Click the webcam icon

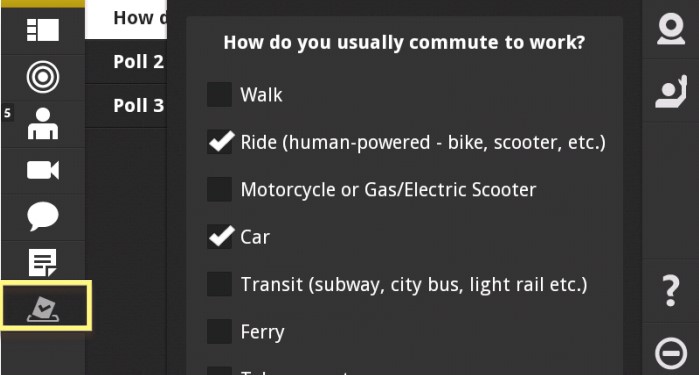click(x=671, y=29)
